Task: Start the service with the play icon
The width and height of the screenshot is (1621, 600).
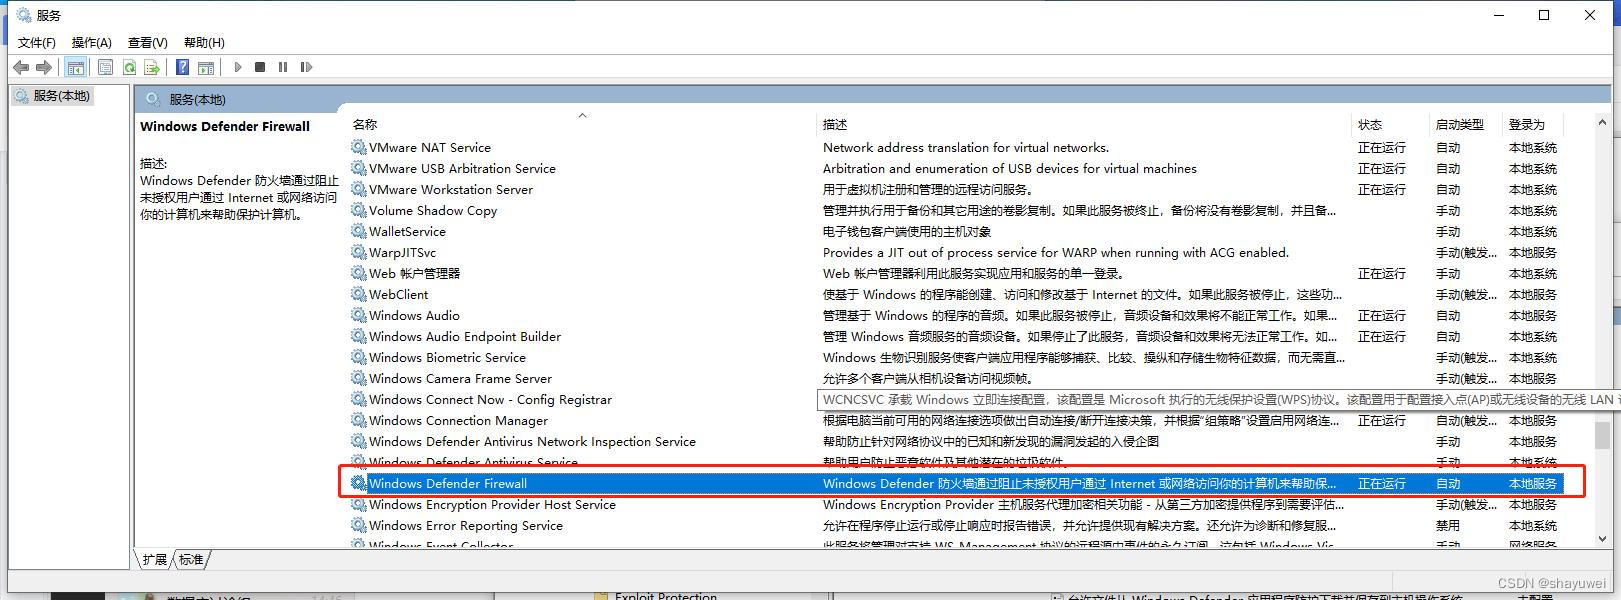Action: pos(238,67)
